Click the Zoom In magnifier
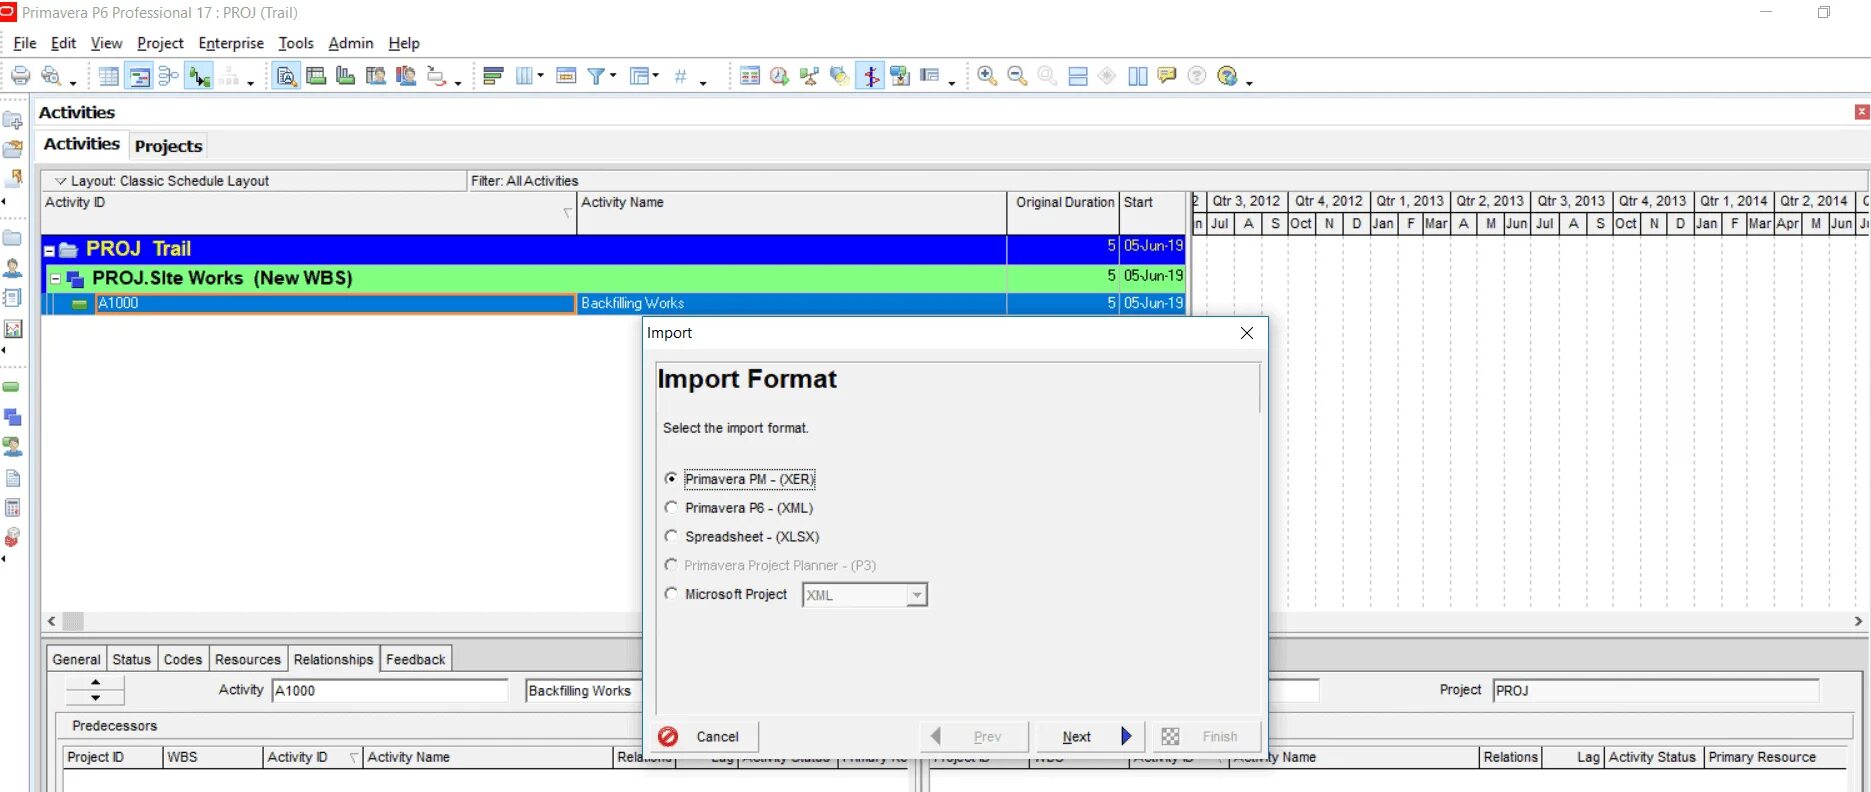Viewport: 1871px width, 792px height. click(987, 76)
